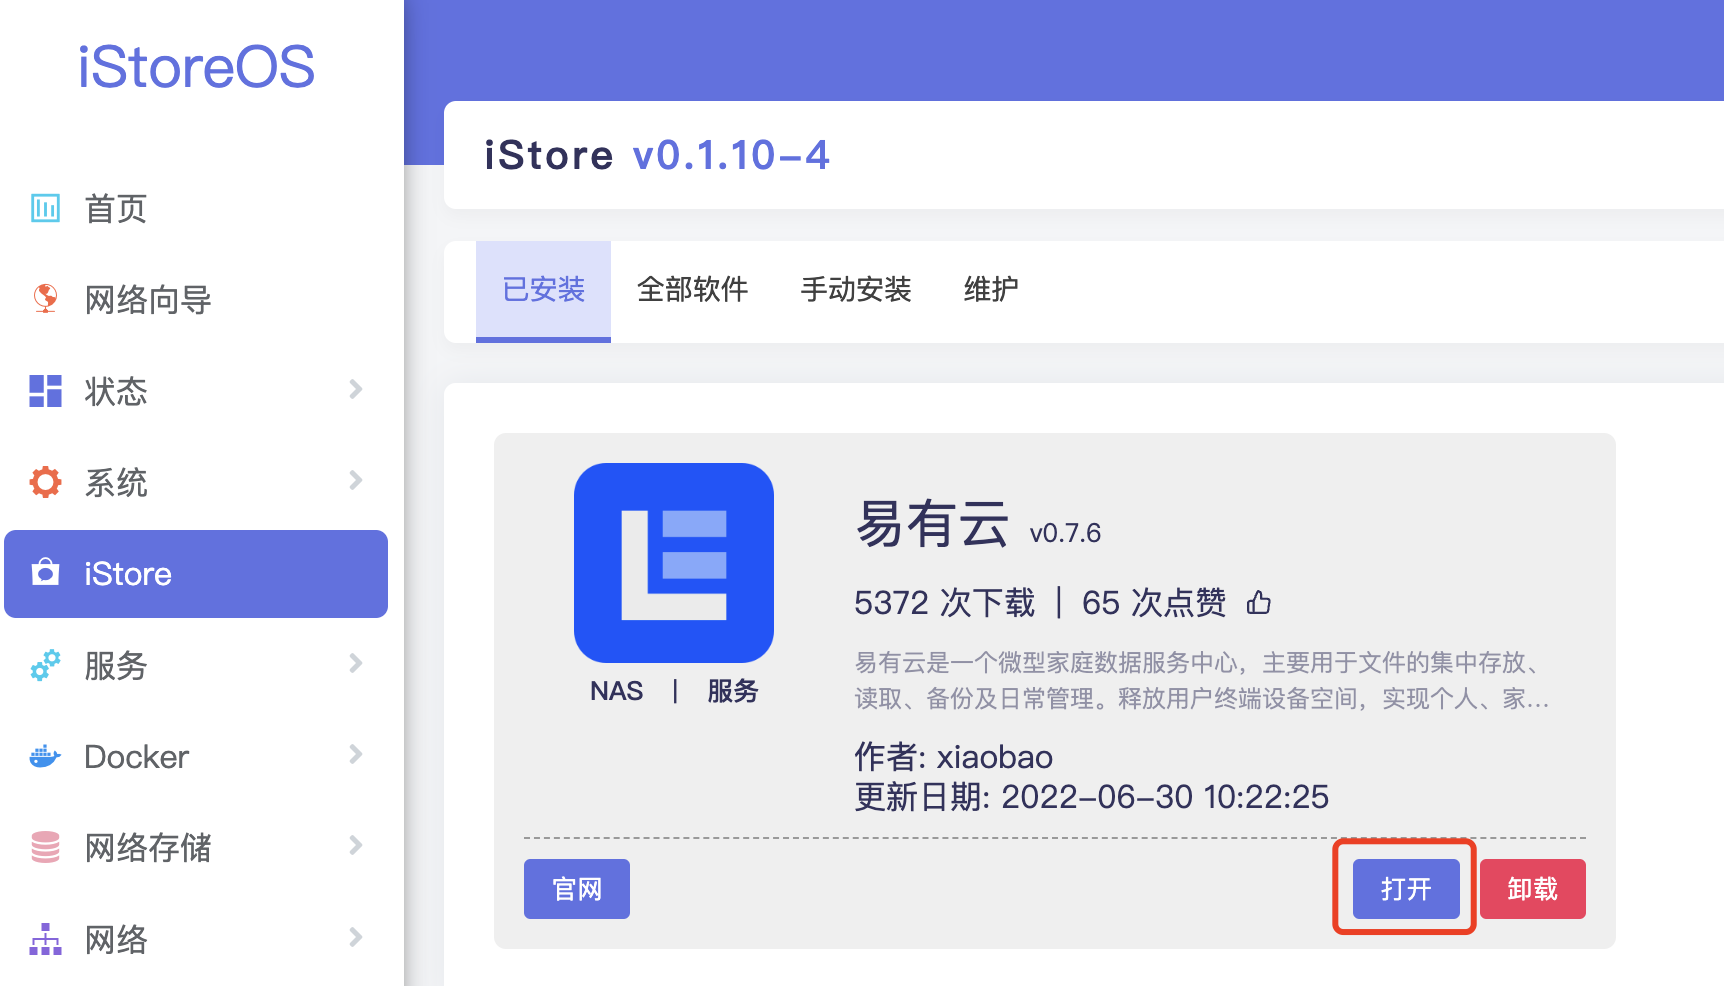Expand the 服务 menu chevron

pos(355,663)
